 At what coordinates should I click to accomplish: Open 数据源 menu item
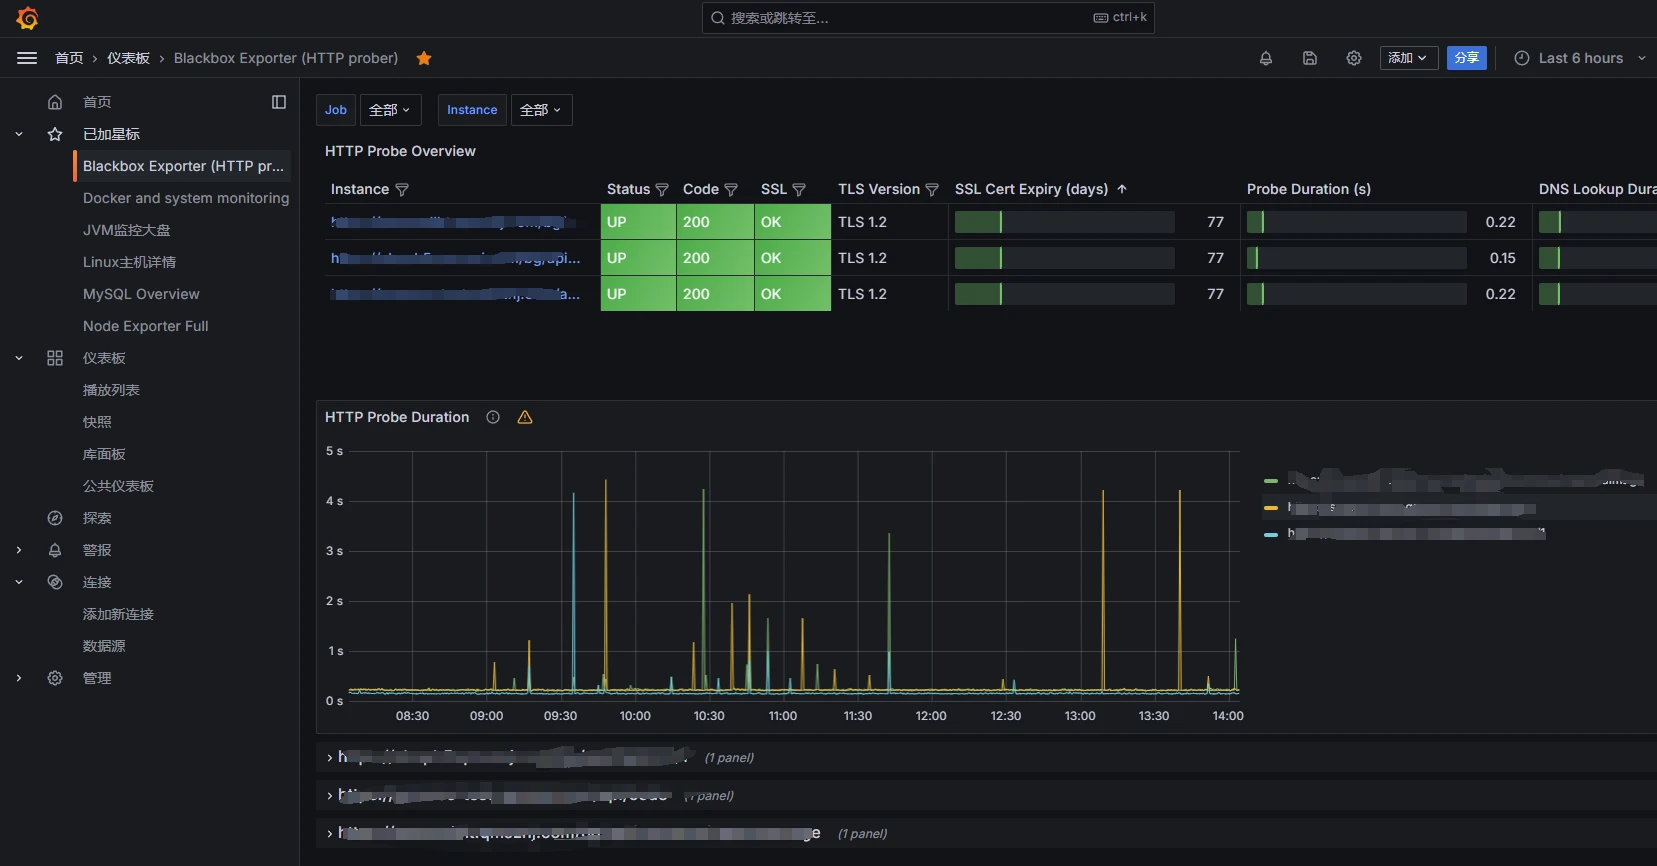click(104, 646)
